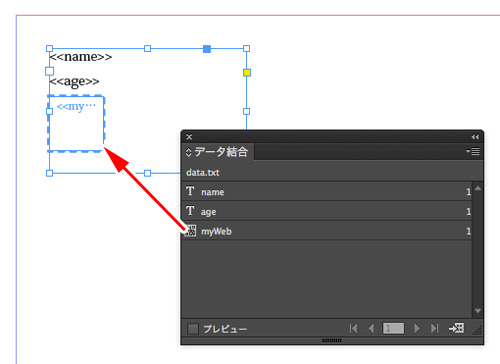Viewport: 500px width, 364px height.
Task: Click the text type icon beside age
Action: point(190,211)
